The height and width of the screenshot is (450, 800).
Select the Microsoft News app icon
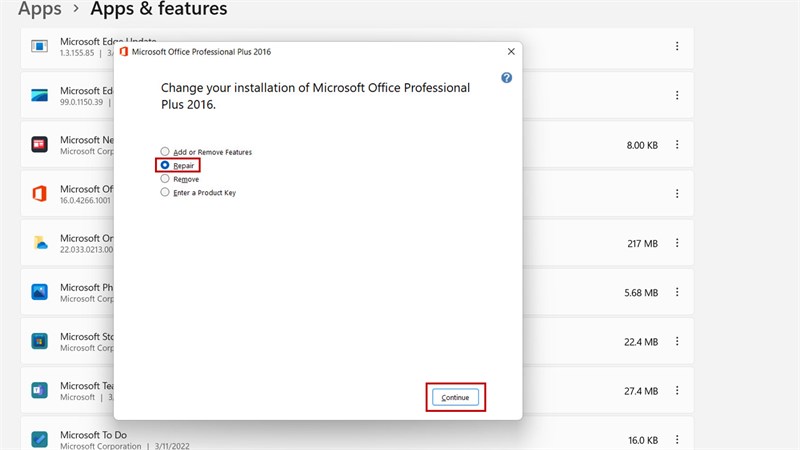[x=40, y=144]
